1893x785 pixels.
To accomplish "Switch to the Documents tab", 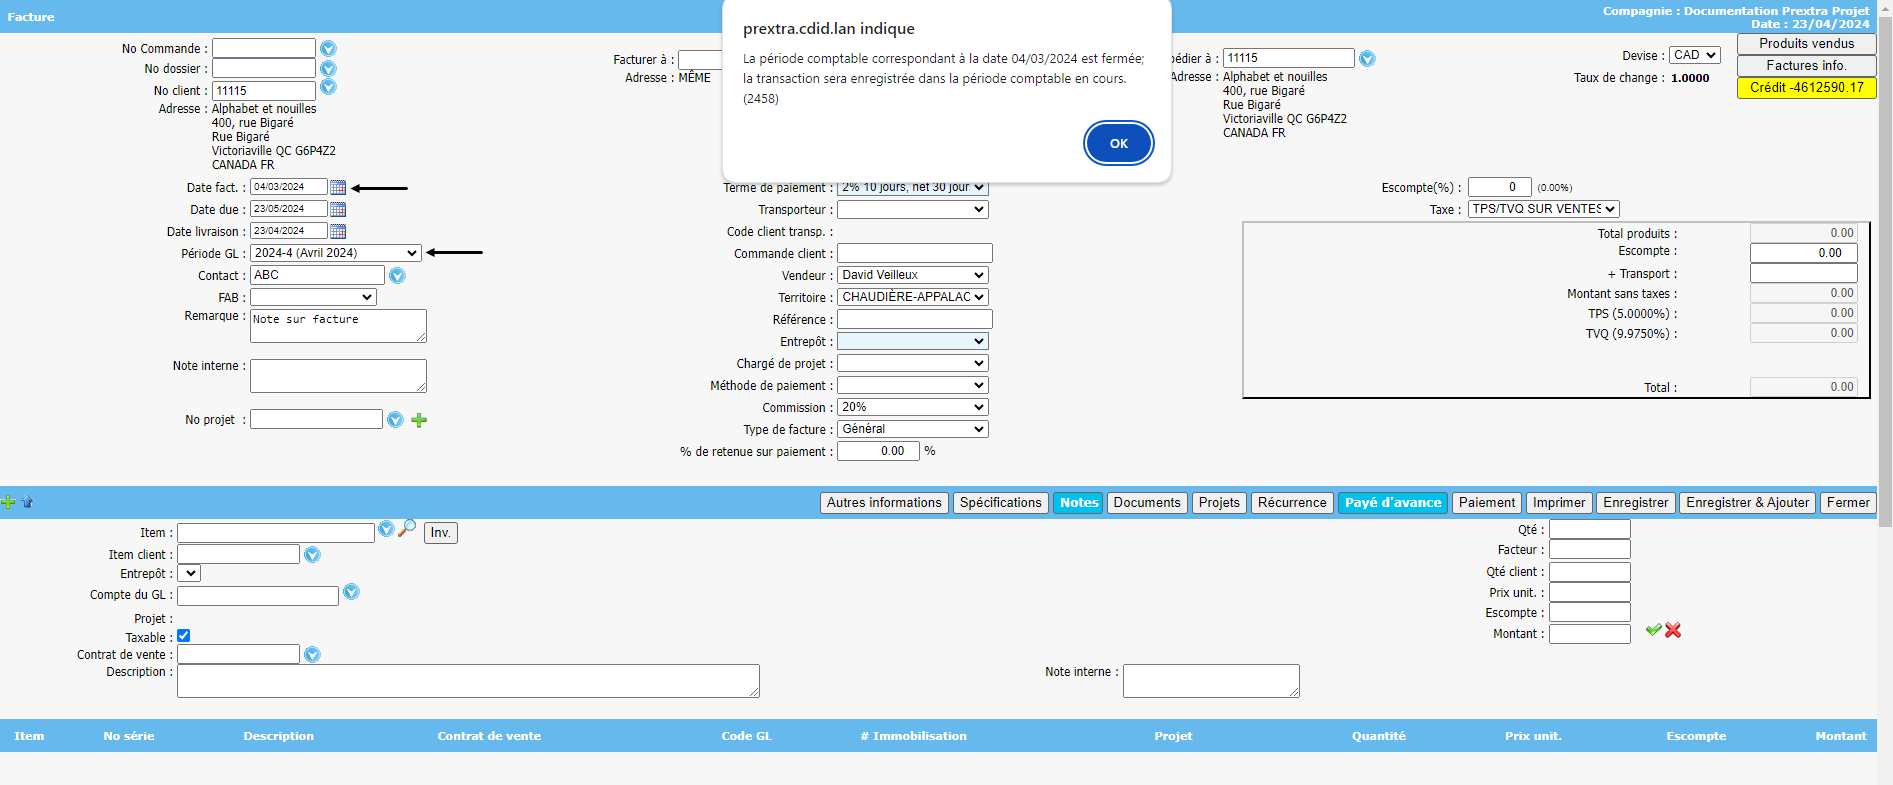I will click(x=1146, y=503).
